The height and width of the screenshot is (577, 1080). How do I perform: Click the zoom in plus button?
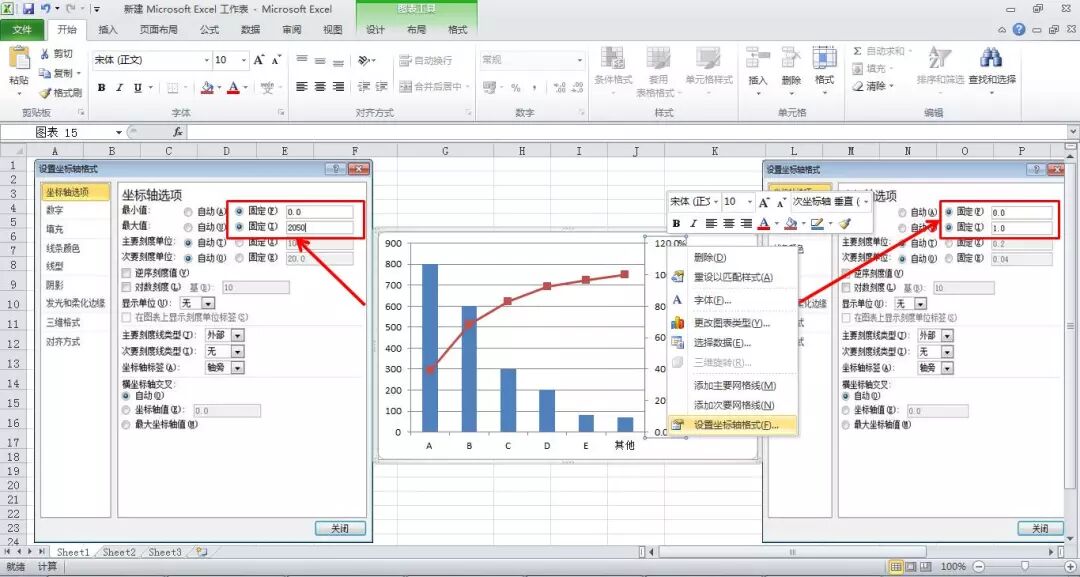1070,566
